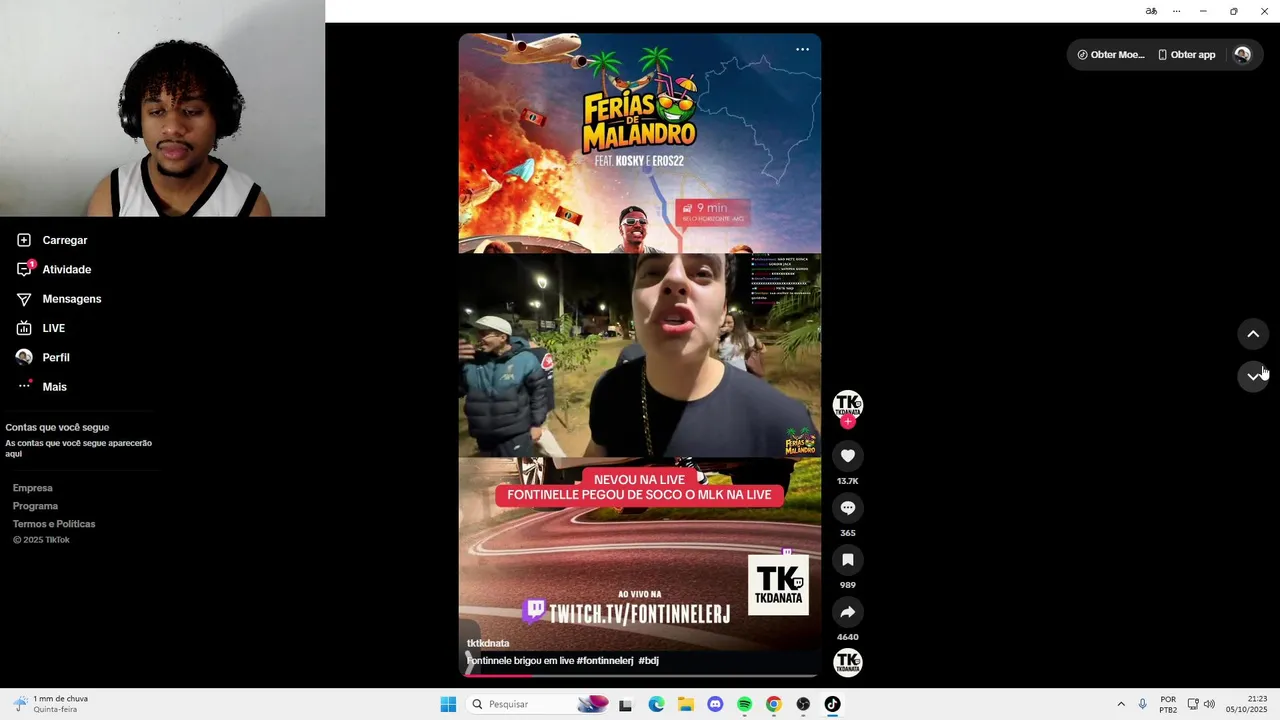The image size is (1280, 720).
Task: Go to the previous video arrow
Action: tap(1253, 334)
